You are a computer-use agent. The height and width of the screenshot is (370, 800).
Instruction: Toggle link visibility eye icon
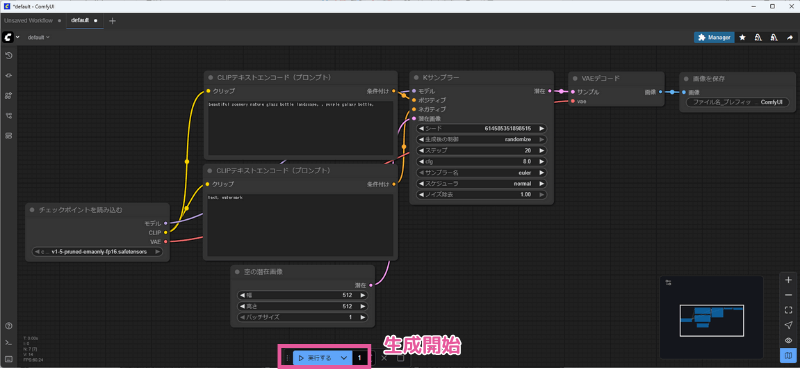(788, 340)
